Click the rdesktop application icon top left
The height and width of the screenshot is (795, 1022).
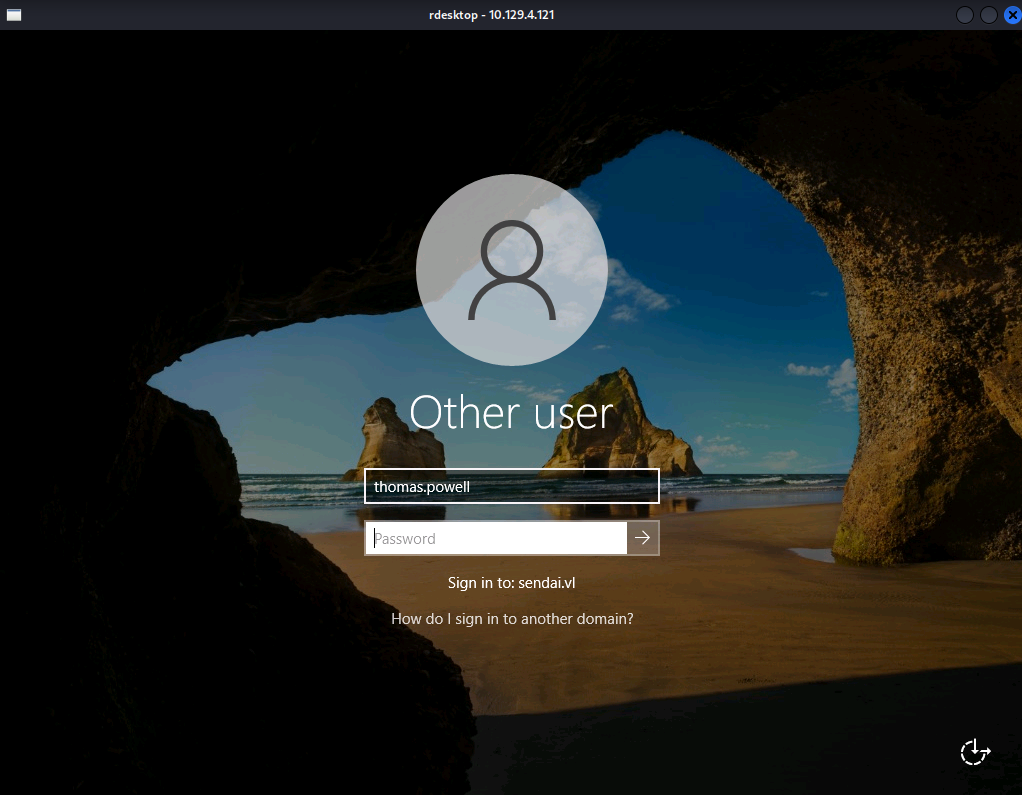point(13,14)
